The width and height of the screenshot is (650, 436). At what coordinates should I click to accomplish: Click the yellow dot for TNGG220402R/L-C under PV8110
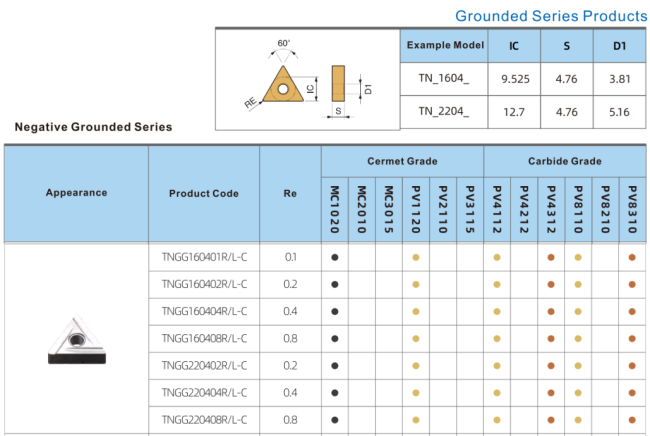click(x=578, y=365)
